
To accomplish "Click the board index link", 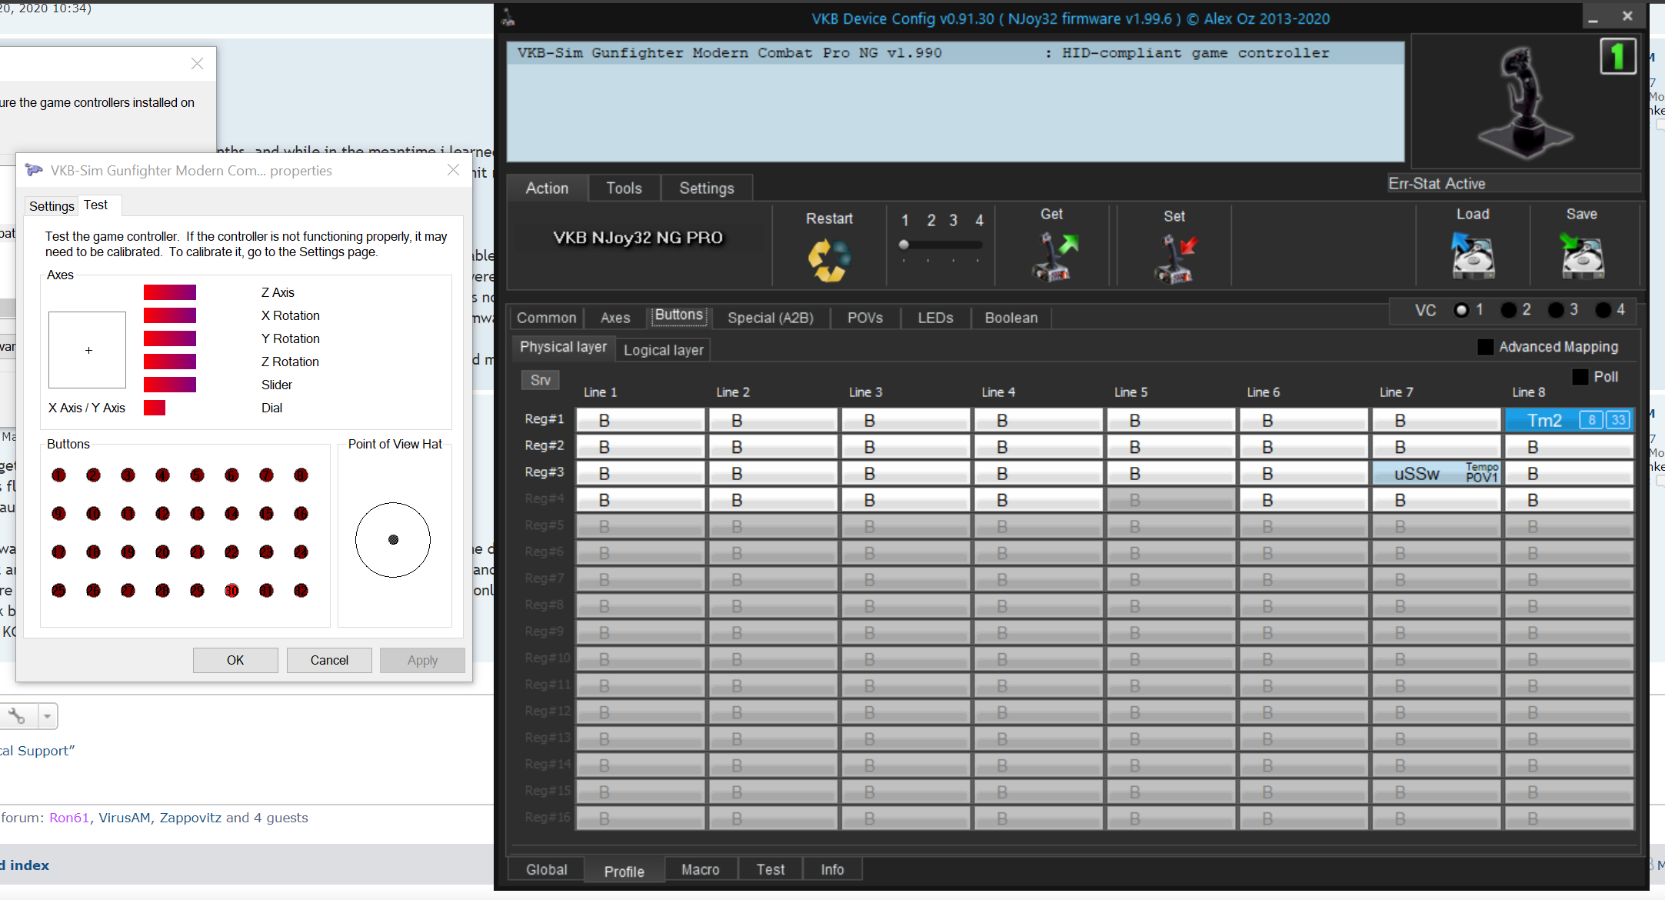I will point(25,866).
